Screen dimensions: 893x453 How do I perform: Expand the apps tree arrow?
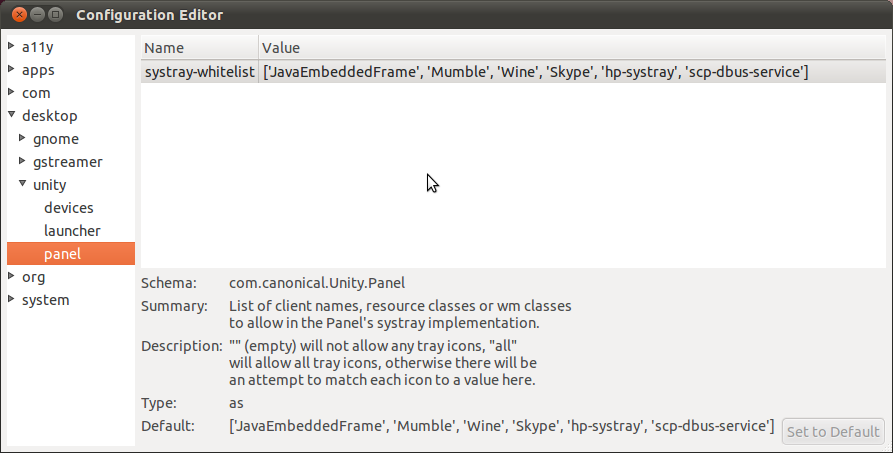click(11, 70)
